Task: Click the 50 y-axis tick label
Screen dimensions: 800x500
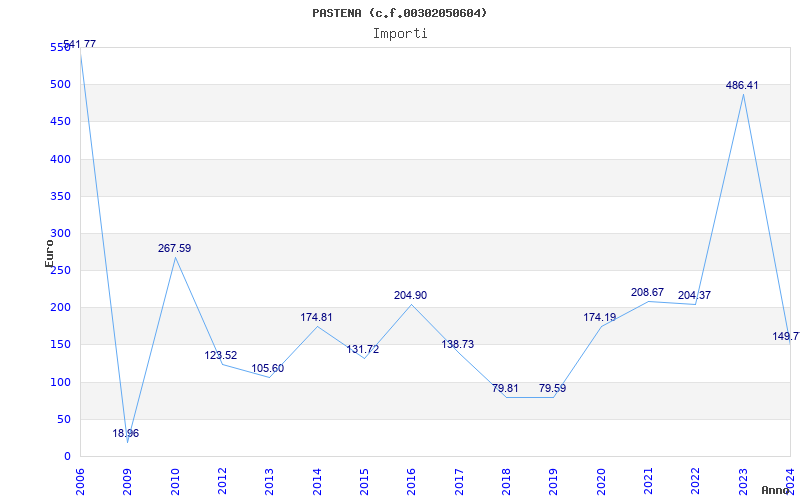Action: pos(63,419)
